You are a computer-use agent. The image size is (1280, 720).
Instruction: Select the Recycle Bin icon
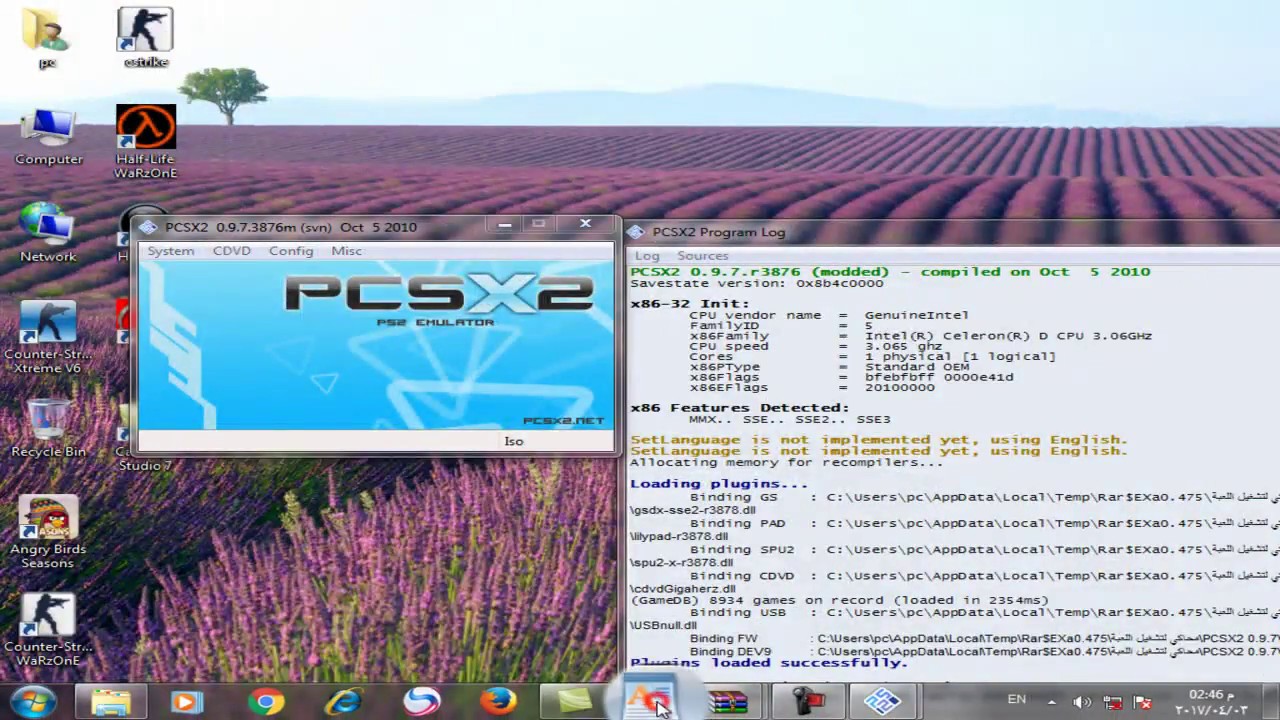coord(48,427)
